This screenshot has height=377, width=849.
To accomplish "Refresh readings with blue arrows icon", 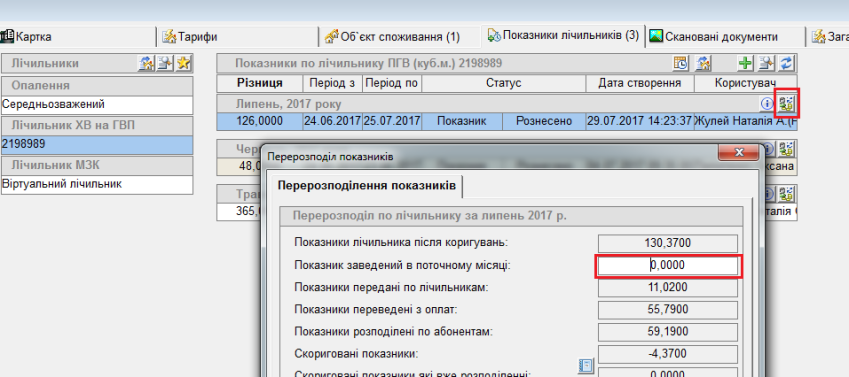I will [x=786, y=63].
